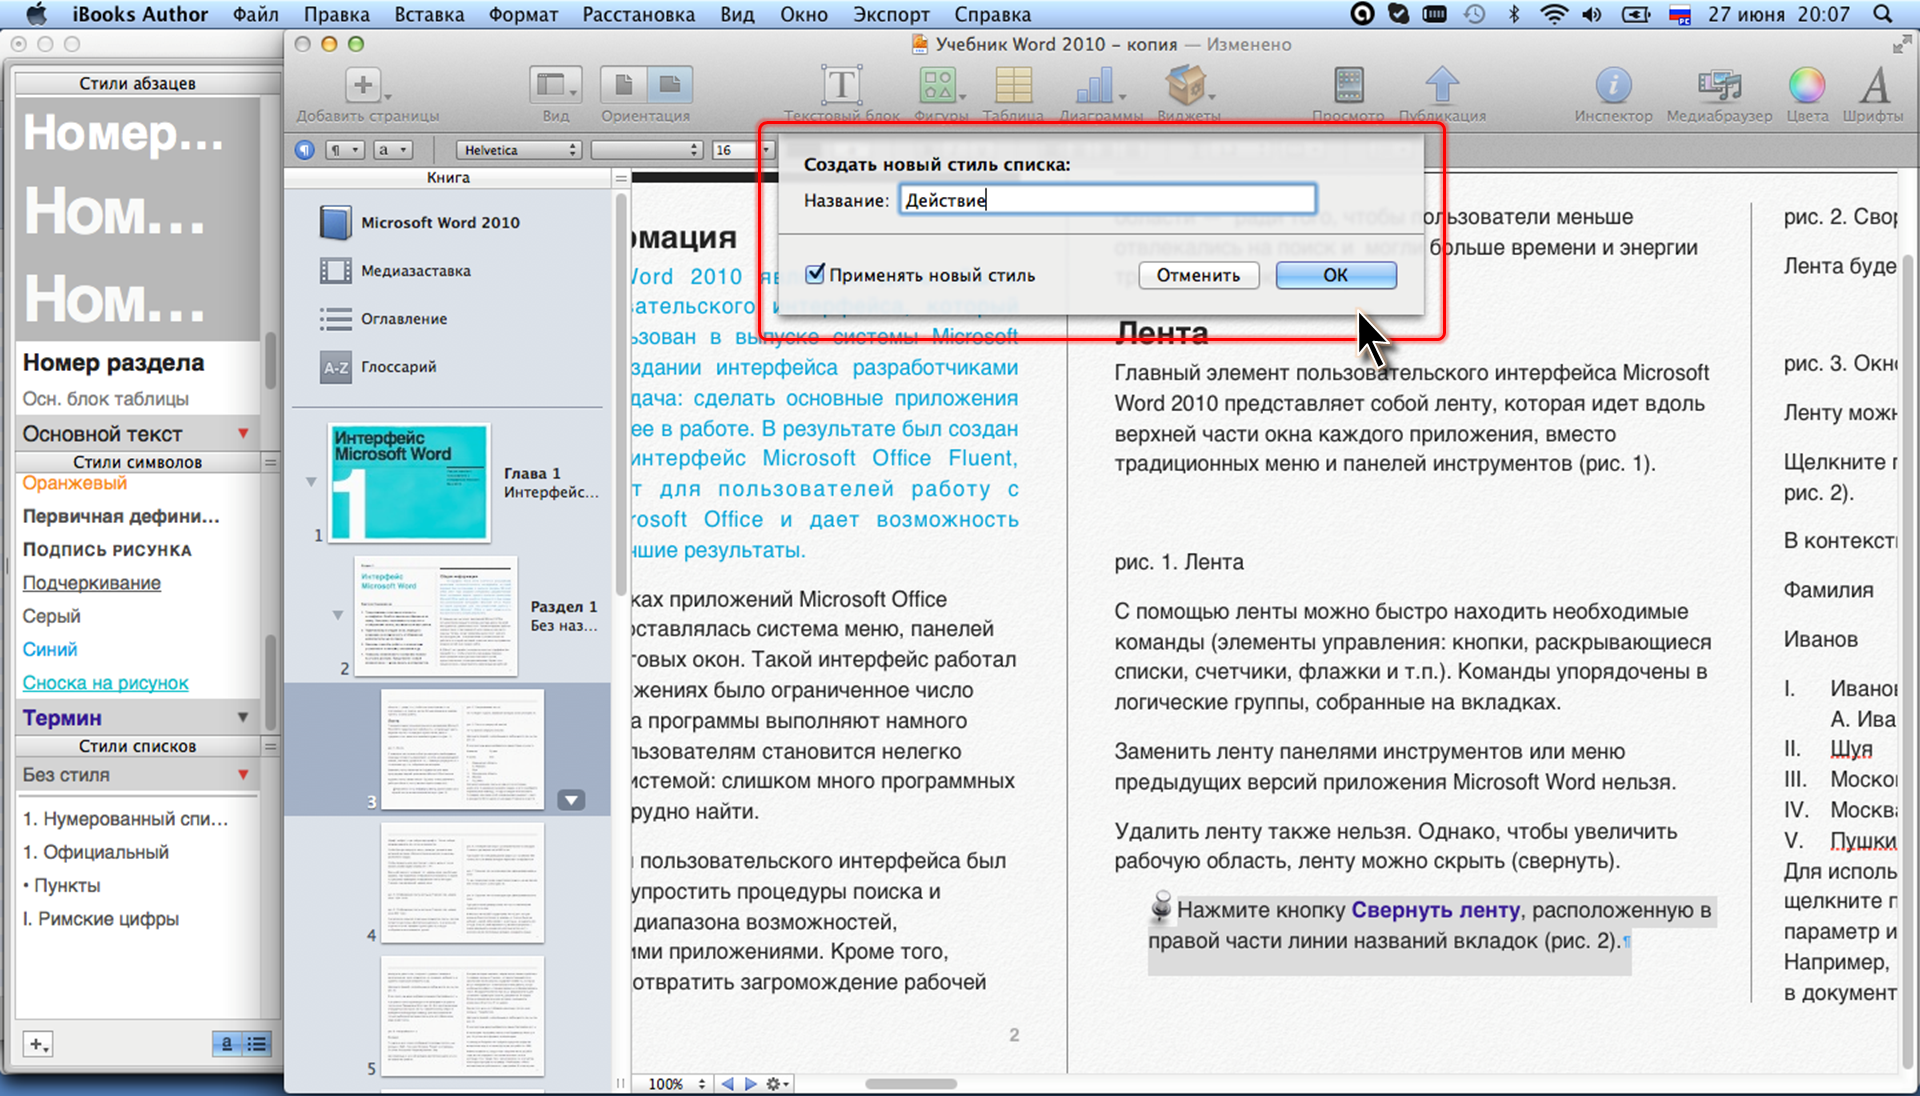Viewport: 1920px width, 1096px height.
Task: Select the page 4 thumbnail
Action: 462,883
